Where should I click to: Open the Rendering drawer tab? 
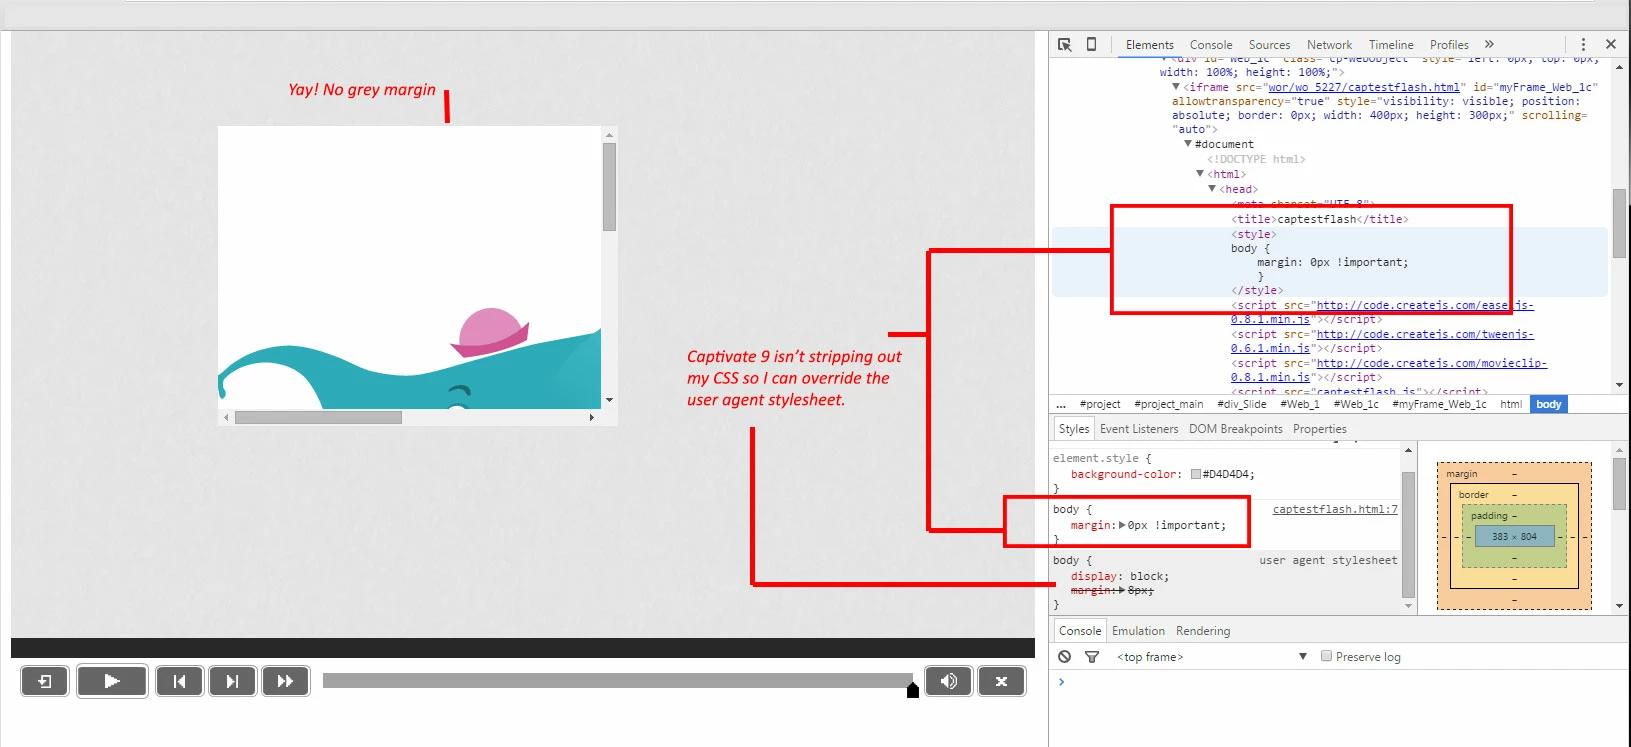(x=1203, y=631)
